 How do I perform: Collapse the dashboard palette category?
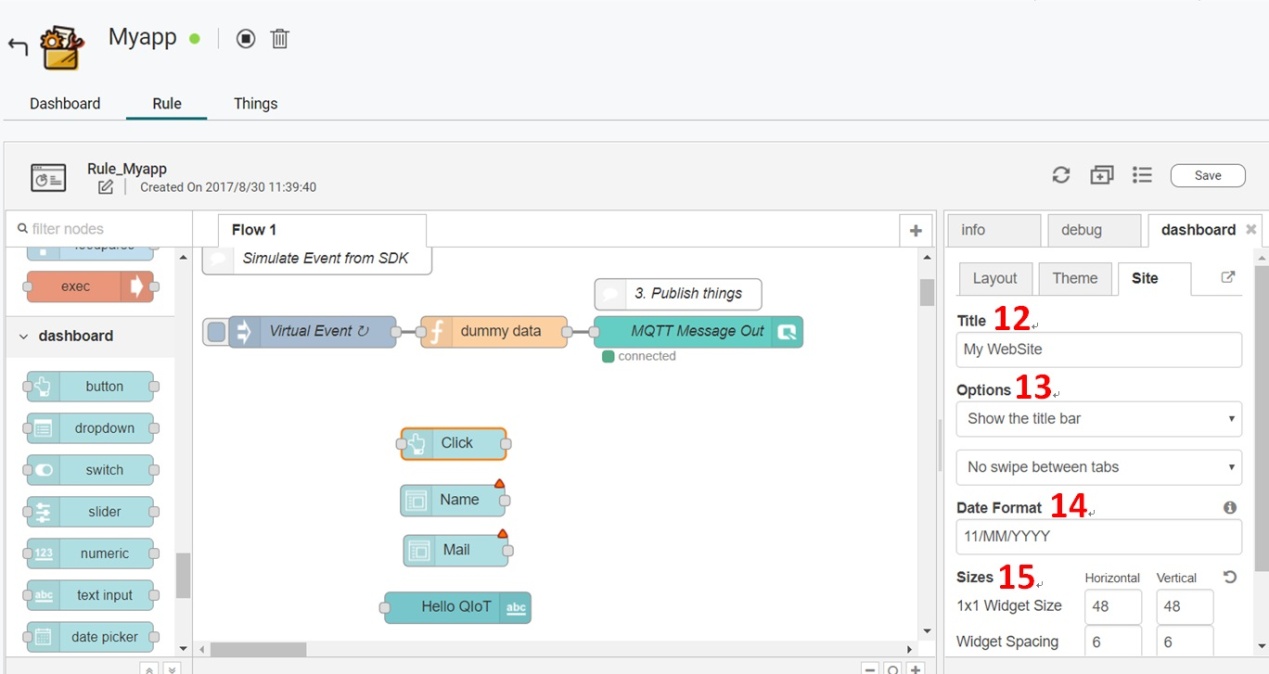[24, 336]
